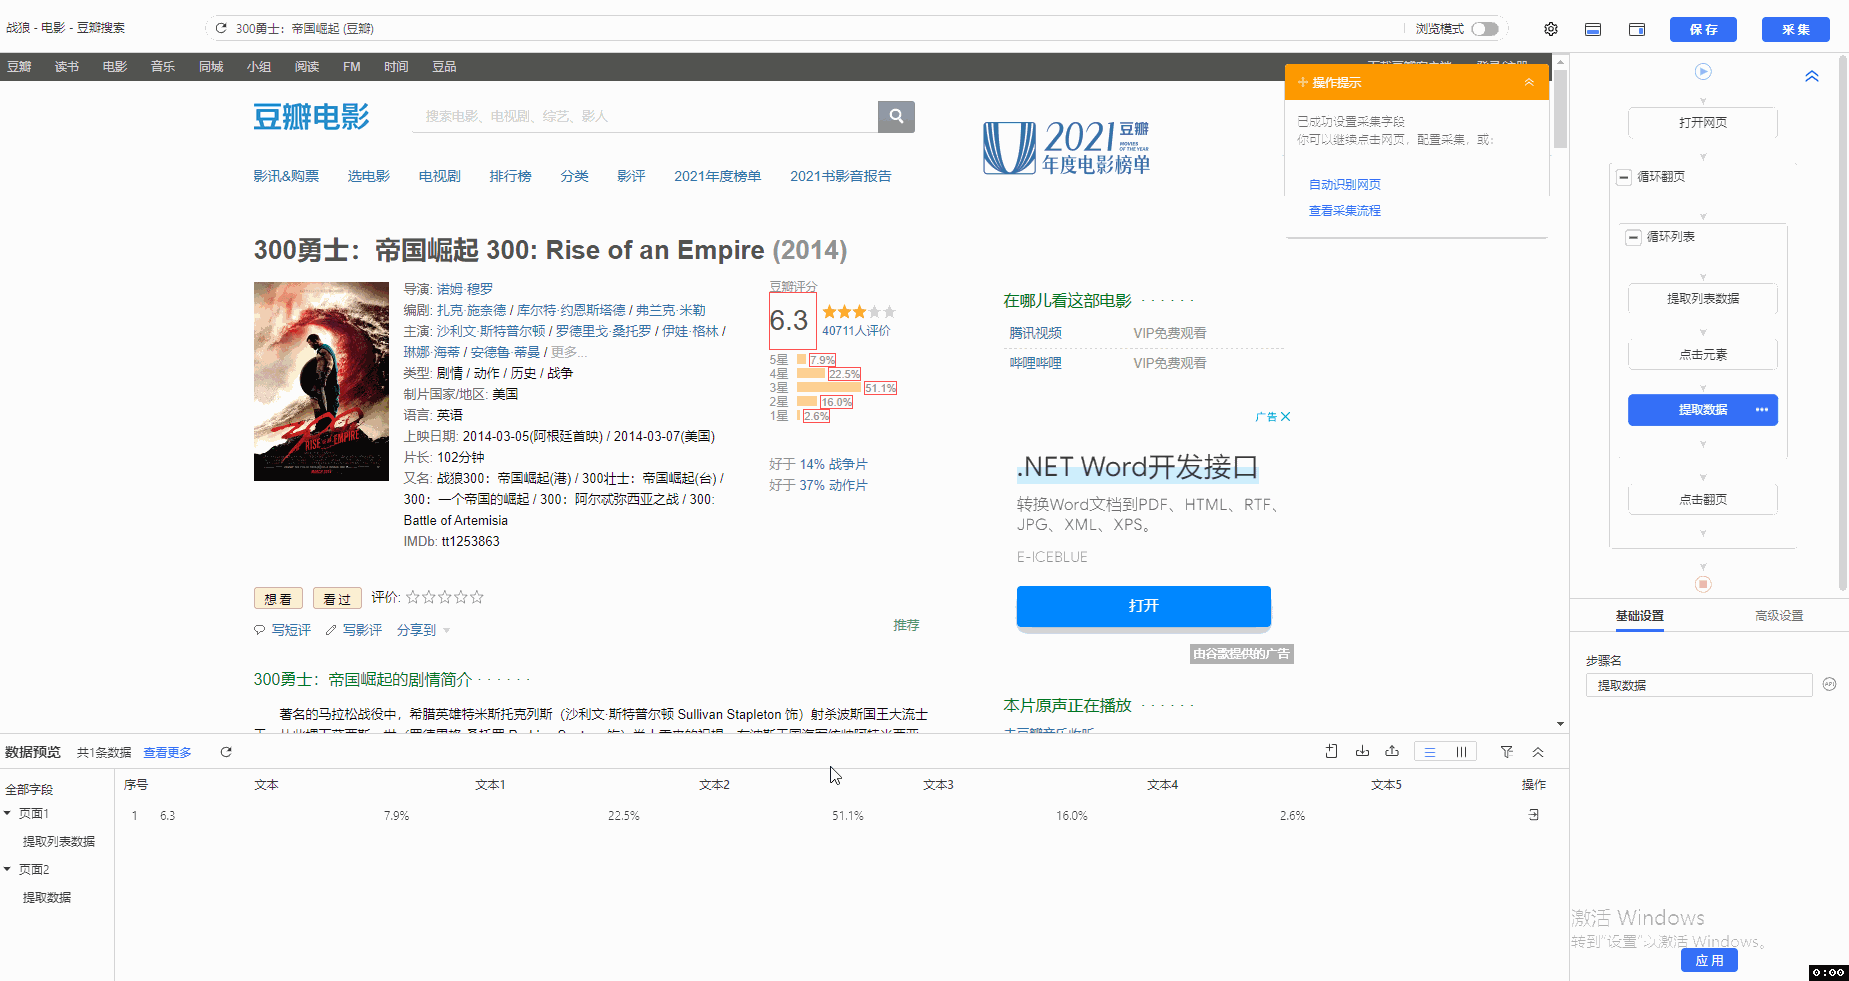The width and height of the screenshot is (1849, 981).
Task: Click the bottom panel layout icon
Action: pyautogui.click(x=1593, y=29)
